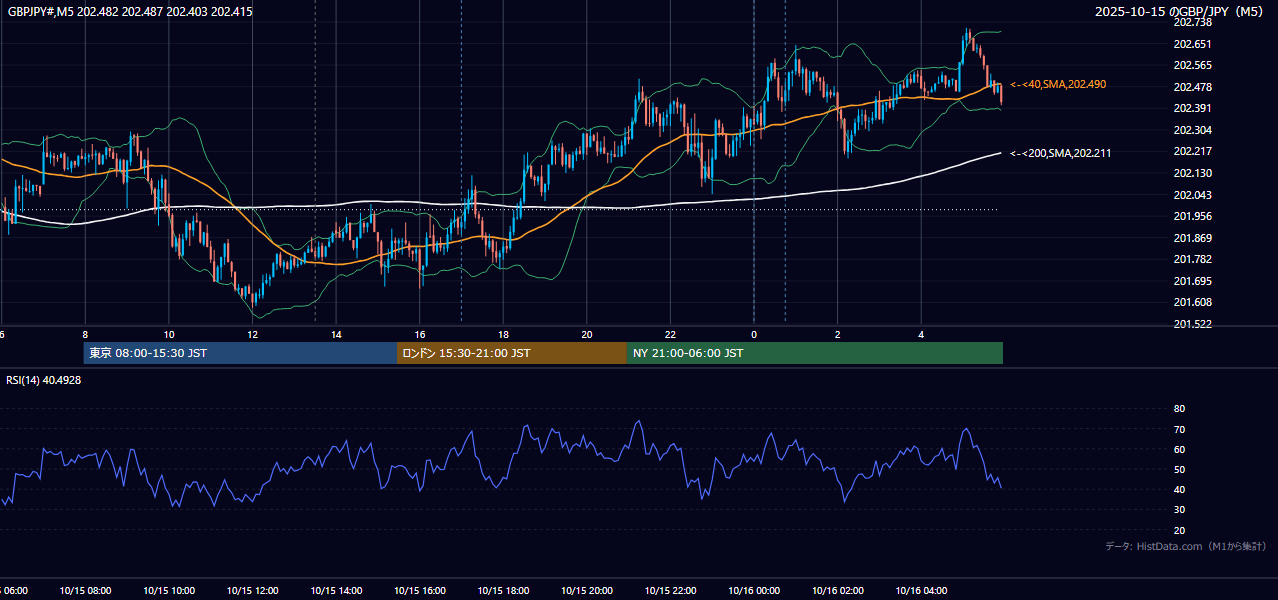The image size is (1278, 600).
Task: Click the 10/16 02:00 bottom date label
Action: pos(837,591)
